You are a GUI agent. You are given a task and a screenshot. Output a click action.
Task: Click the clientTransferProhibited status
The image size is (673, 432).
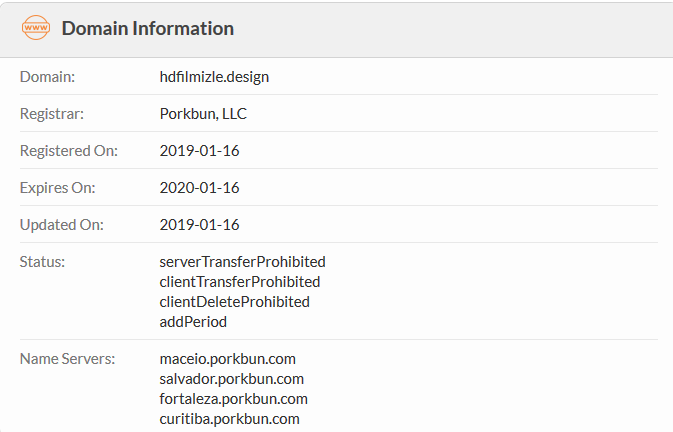[240, 282]
